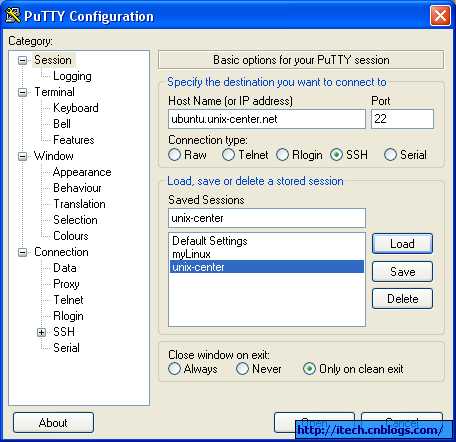Click the Port number field
The image size is (456, 442).
click(402, 119)
